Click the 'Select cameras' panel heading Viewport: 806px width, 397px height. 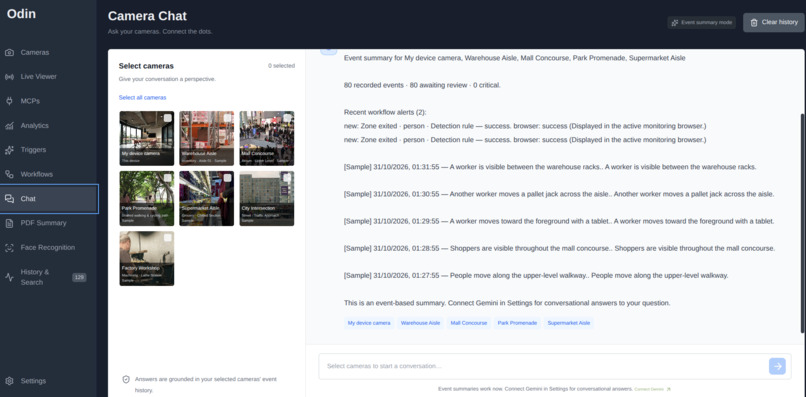pyautogui.click(x=146, y=66)
